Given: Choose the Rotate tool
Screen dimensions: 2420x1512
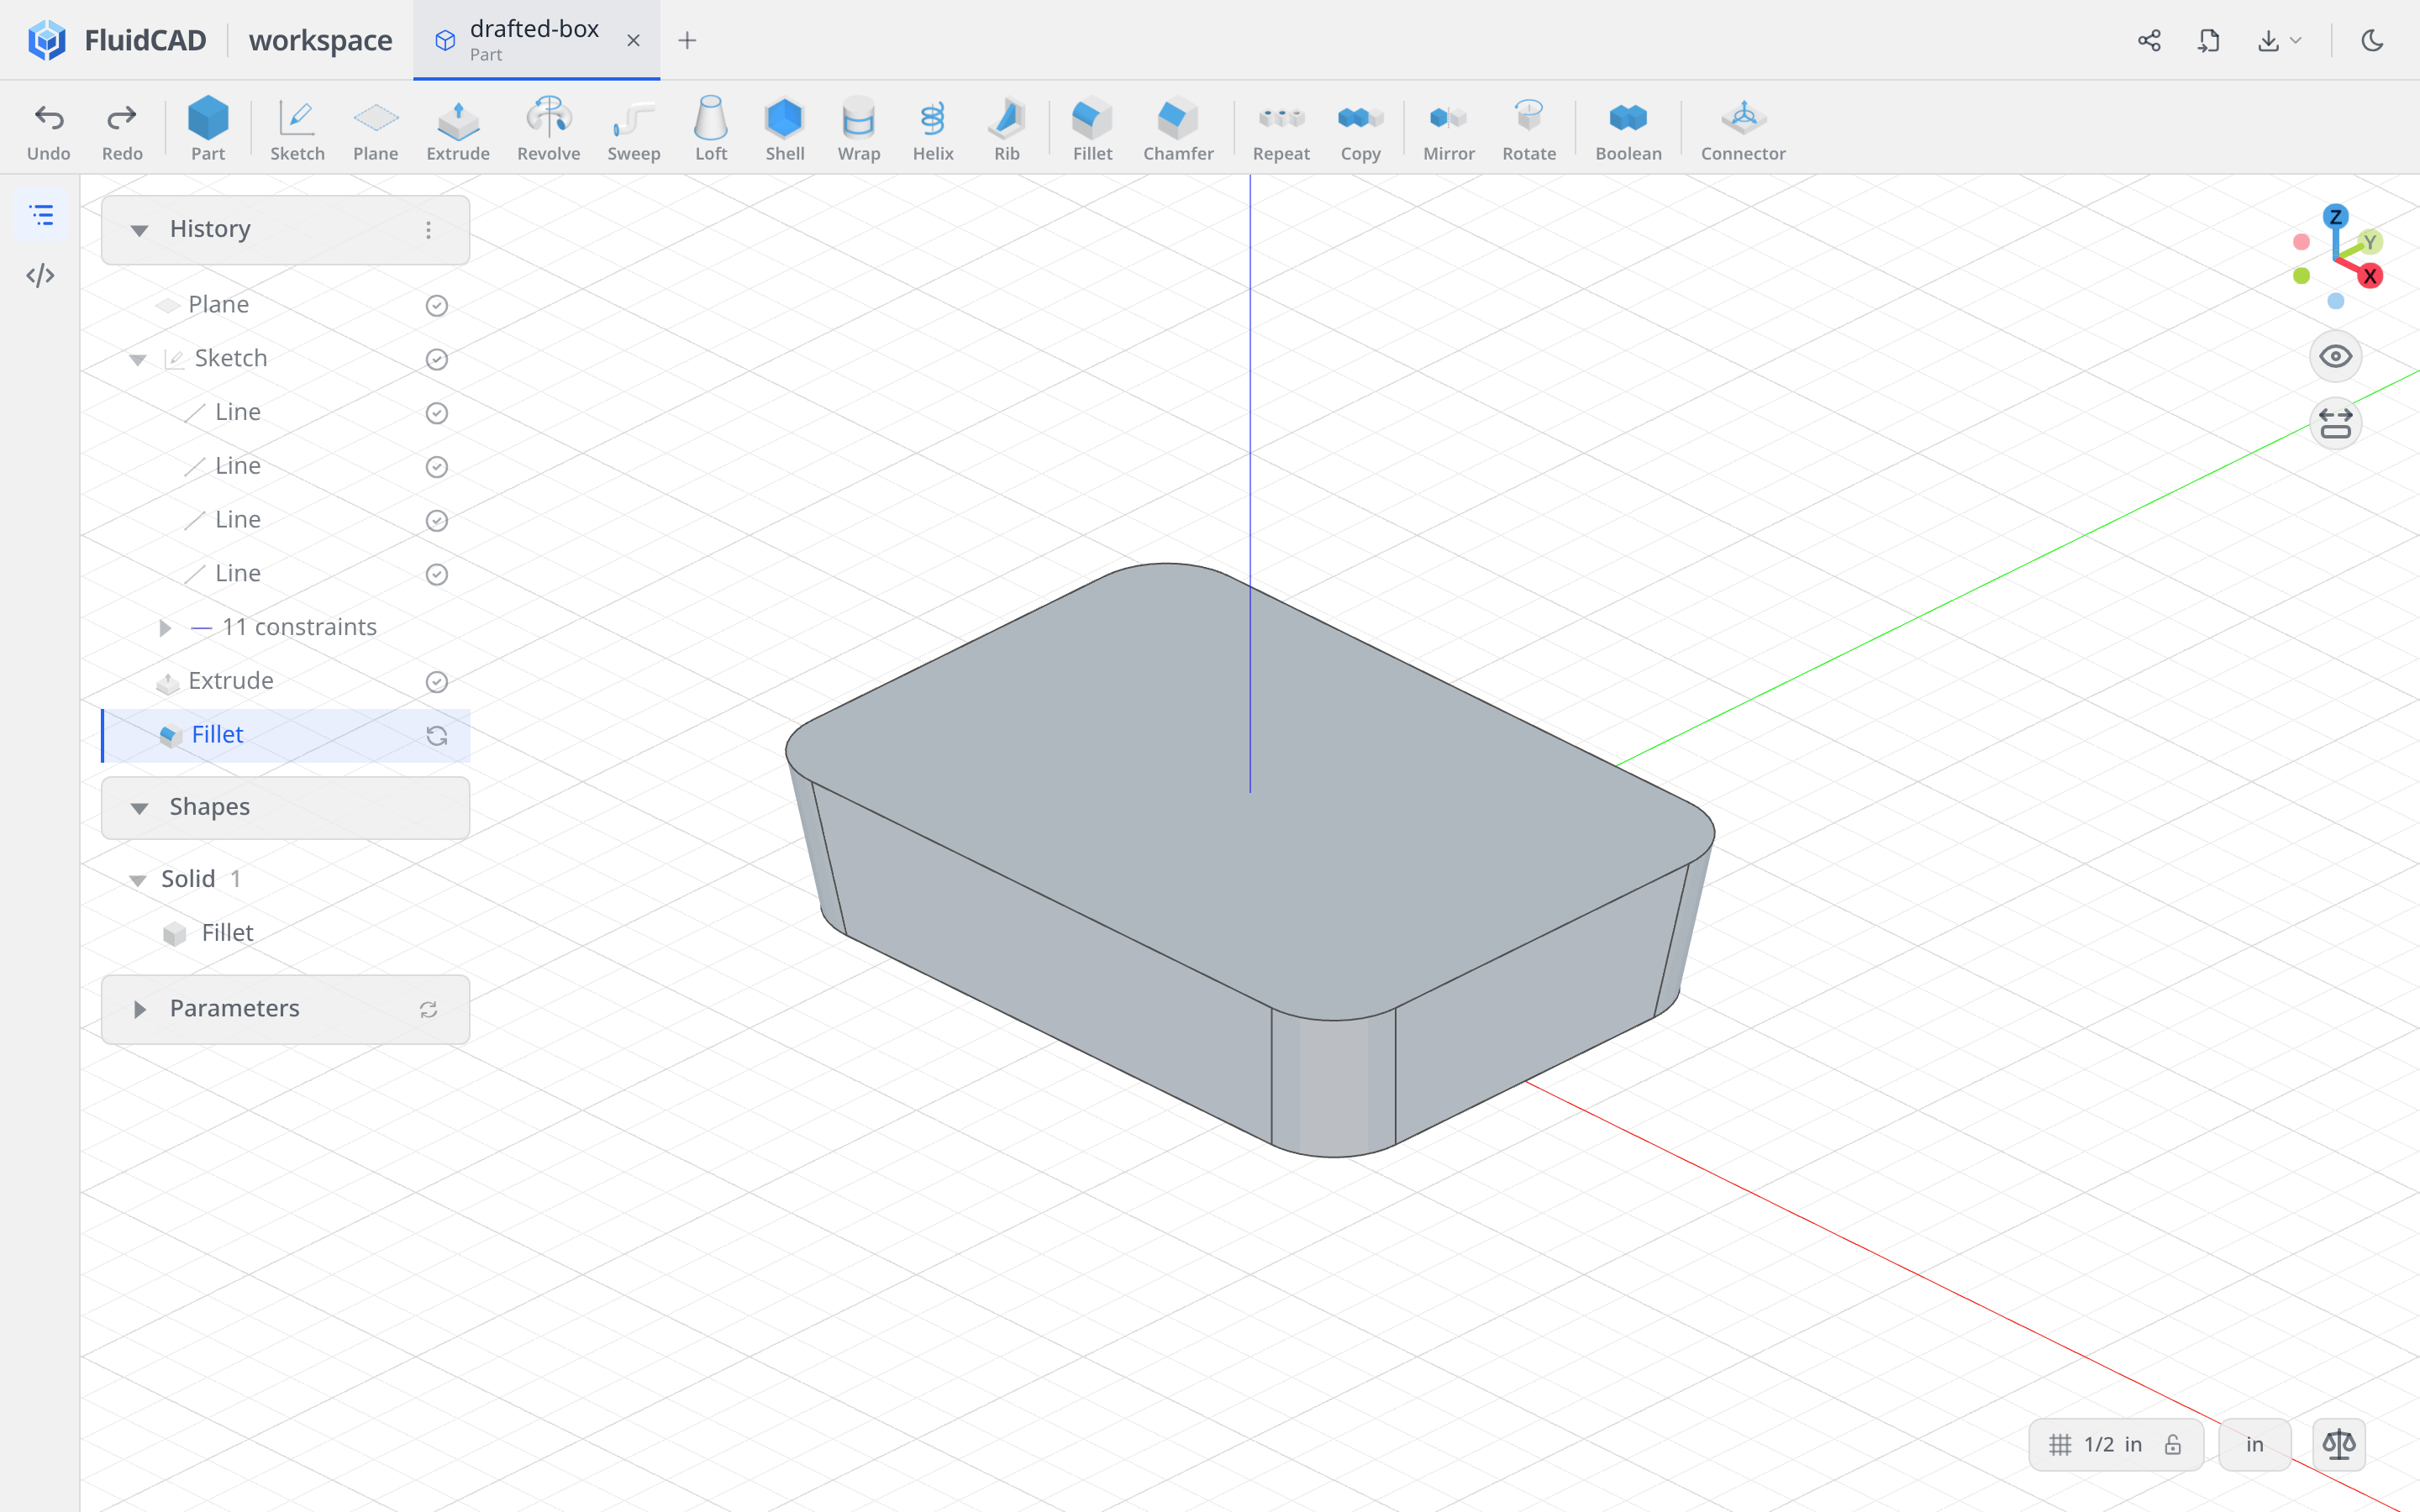Looking at the screenshot, I should (x=1529, y=130).
